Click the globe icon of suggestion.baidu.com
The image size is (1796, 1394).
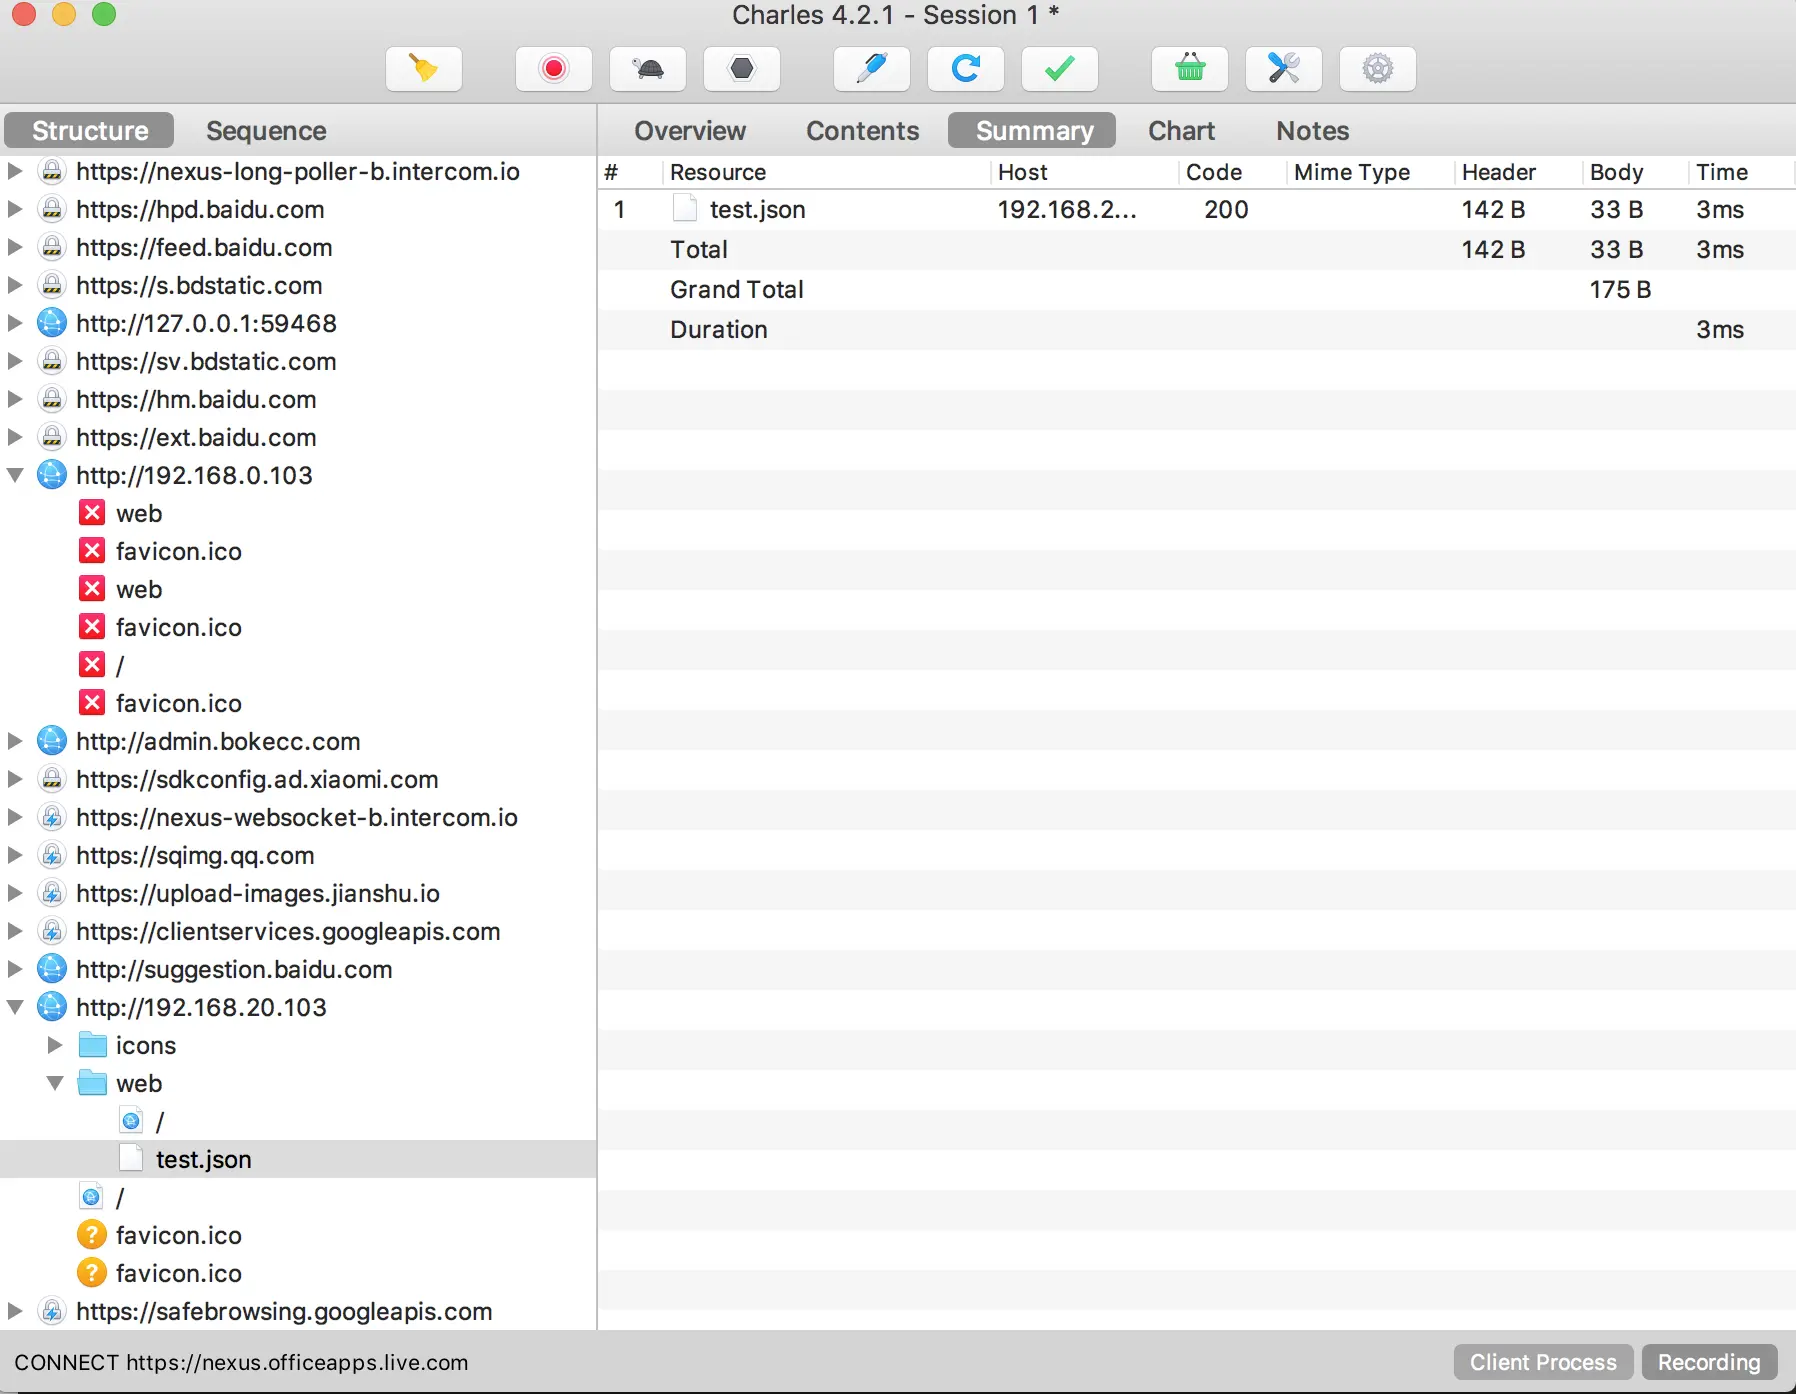[x=52, y=969]
